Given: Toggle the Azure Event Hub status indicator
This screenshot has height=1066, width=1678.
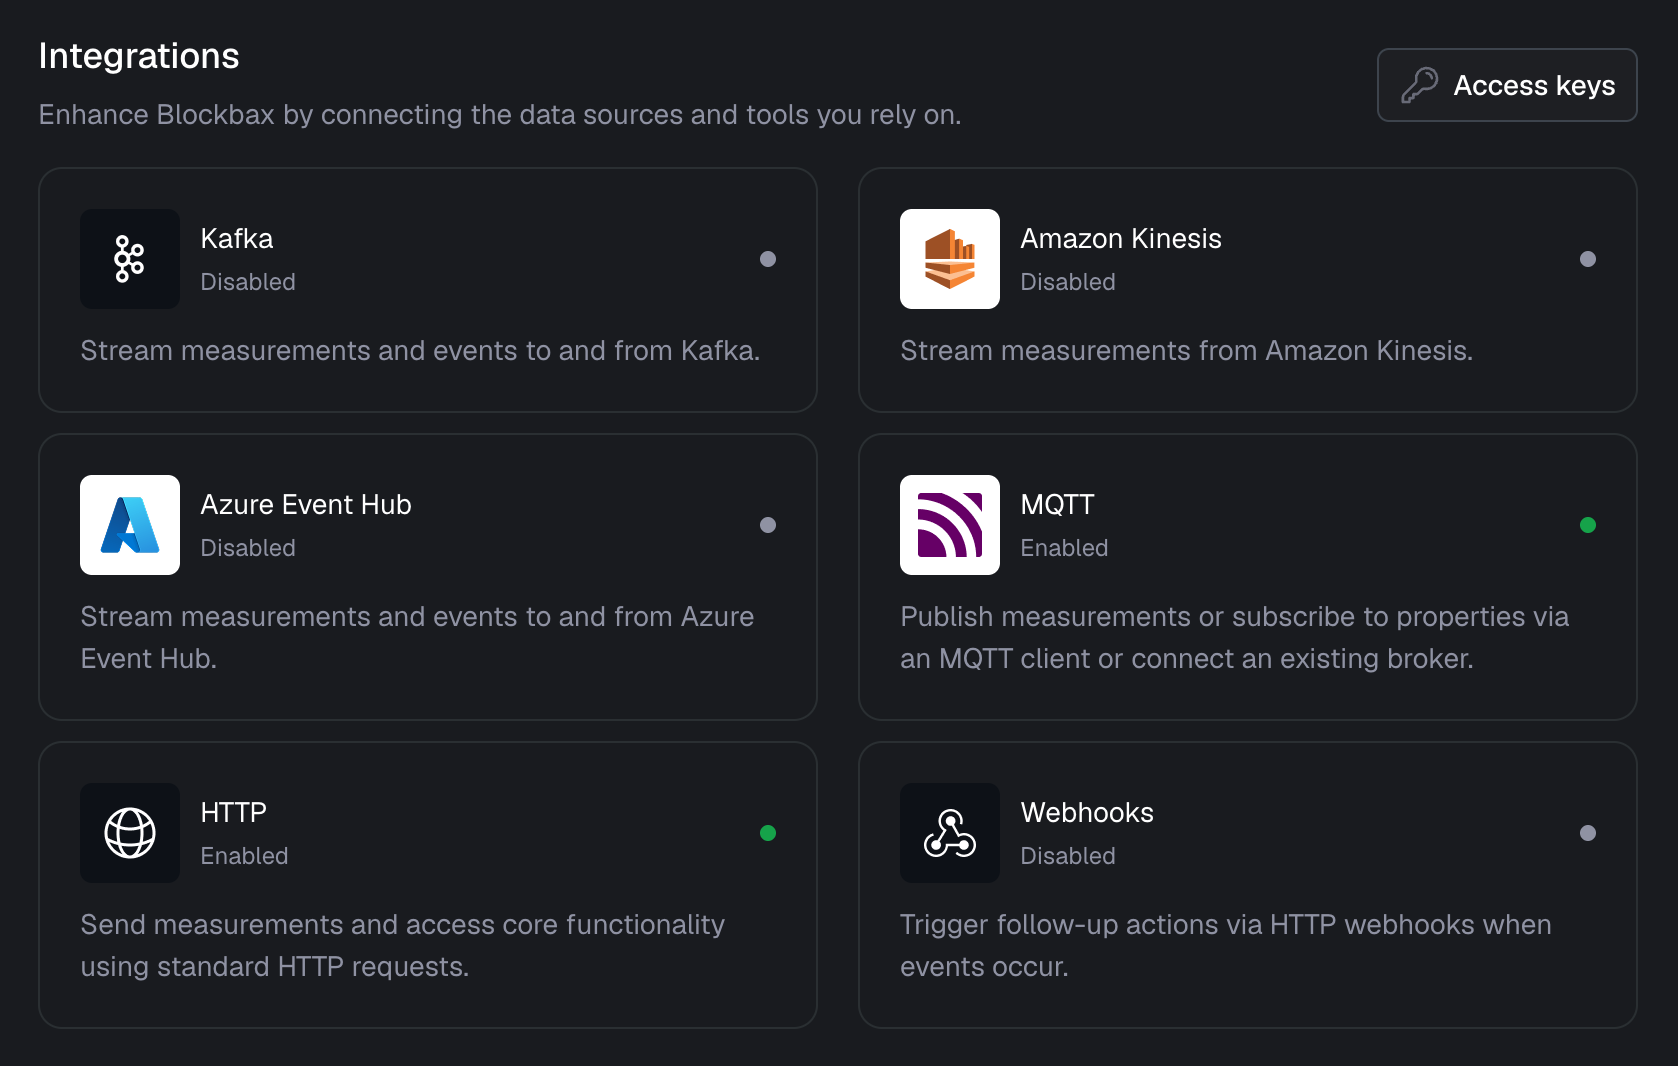Looking at the screenshot, I should 768,525.
